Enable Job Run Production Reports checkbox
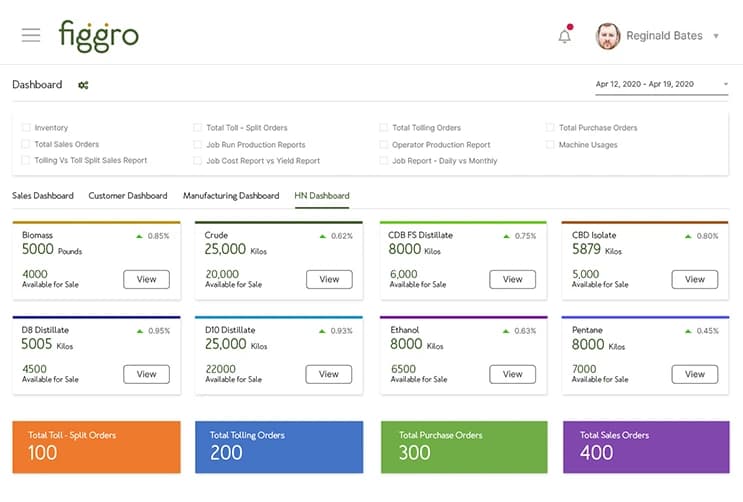This screenshot has height=502, width=743. [198, 145]
